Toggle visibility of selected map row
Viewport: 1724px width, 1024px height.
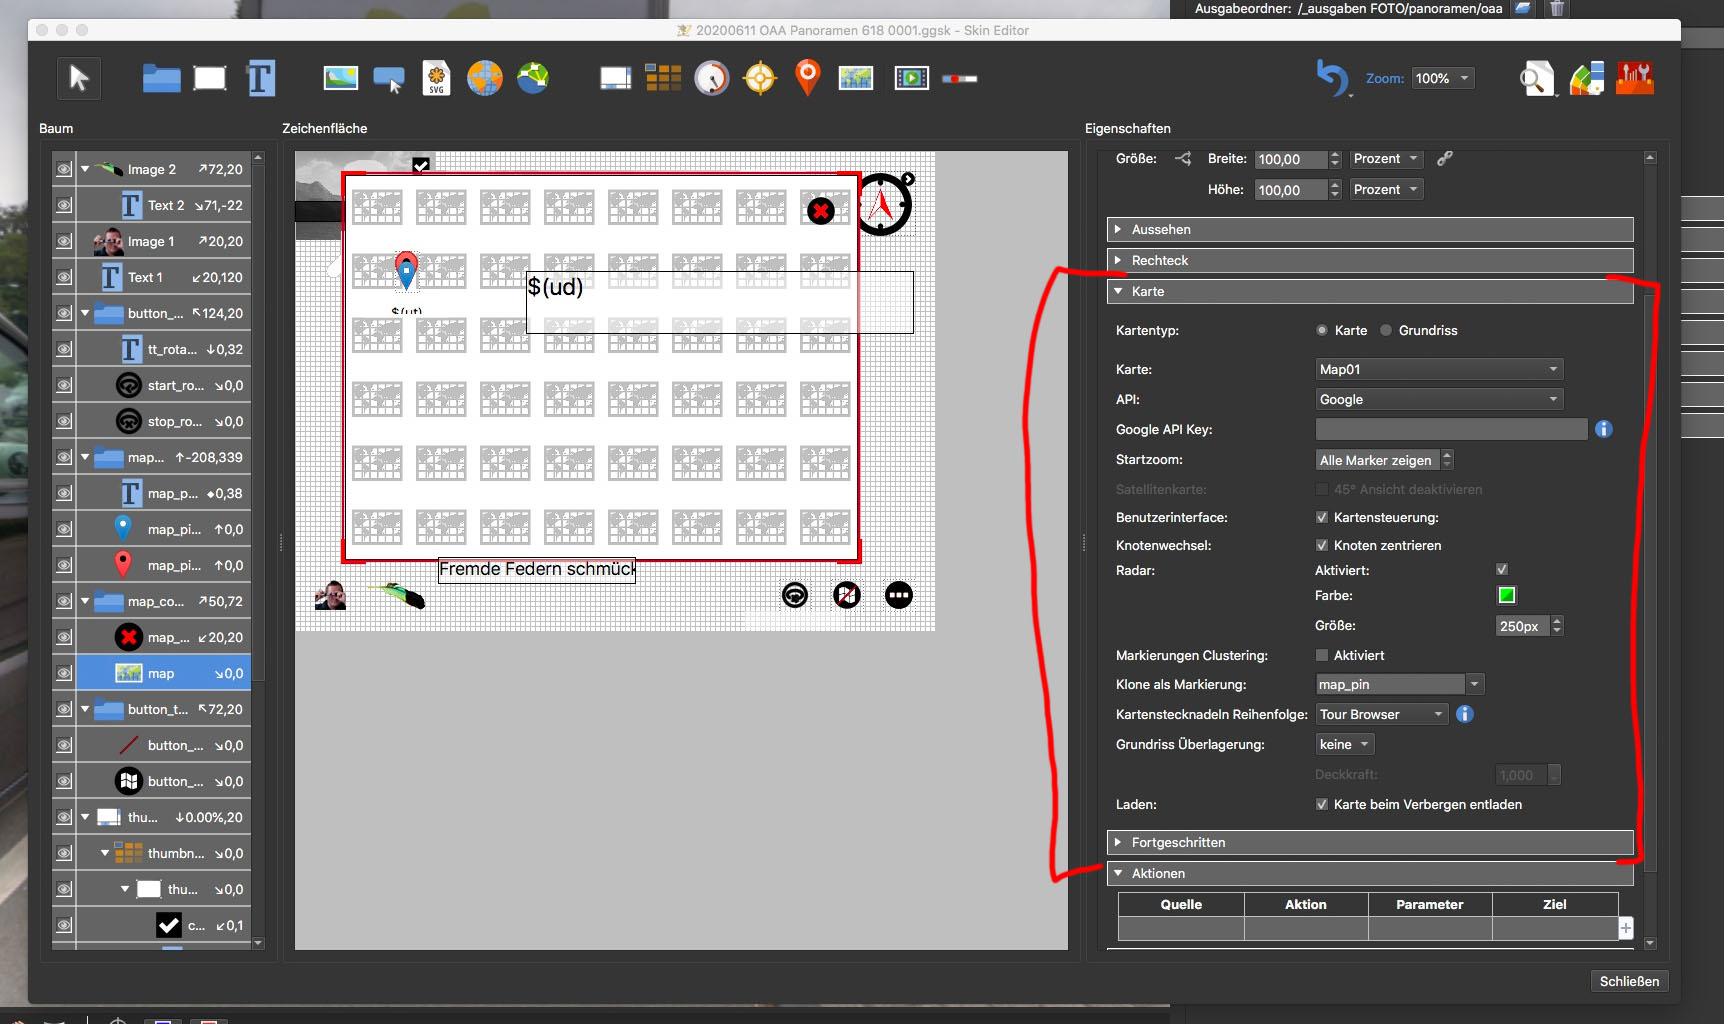pyautogui.click(x=64, y=673)
